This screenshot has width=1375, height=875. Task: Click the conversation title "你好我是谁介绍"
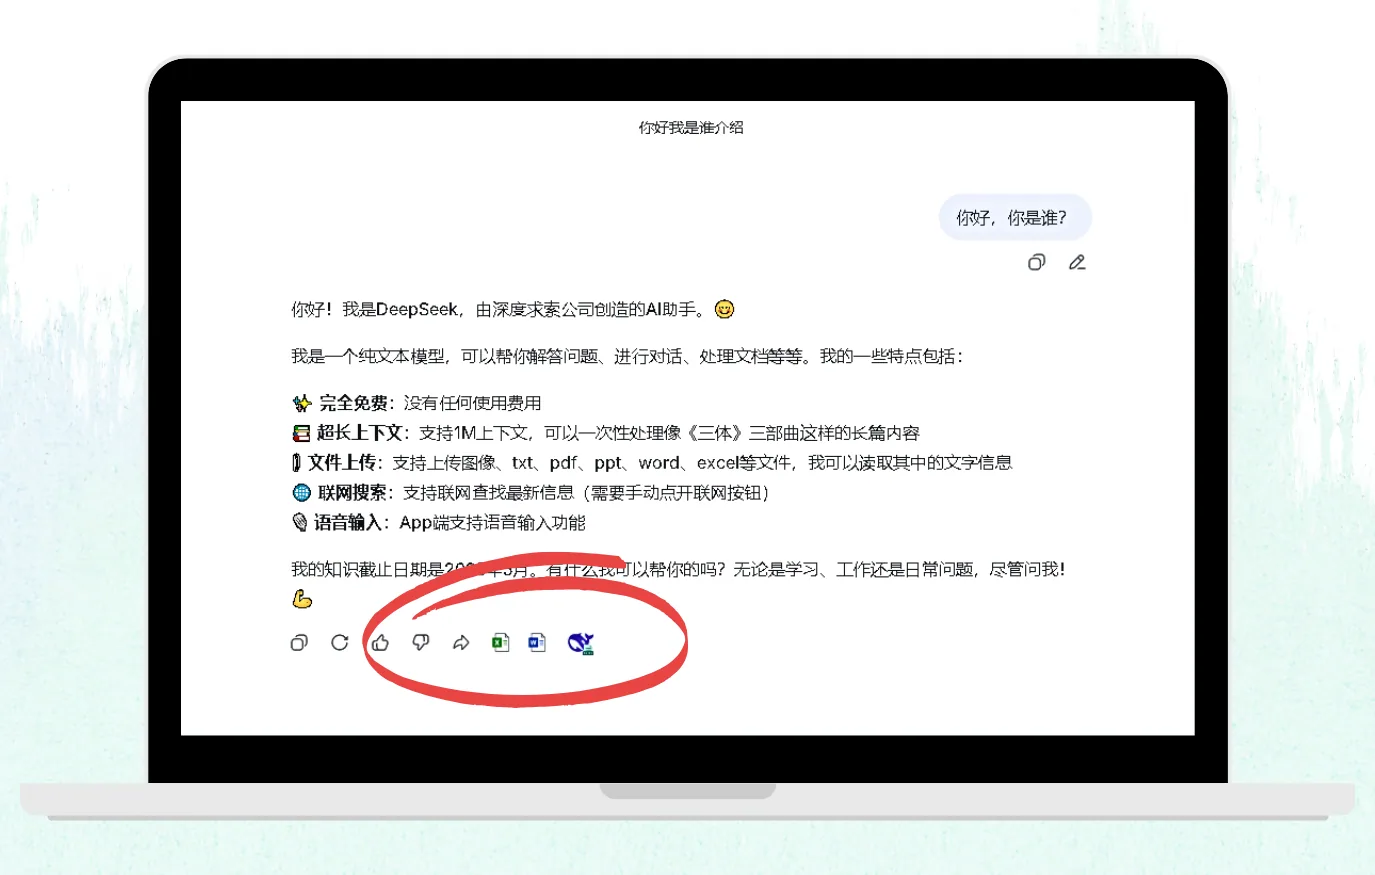[691, 128]
